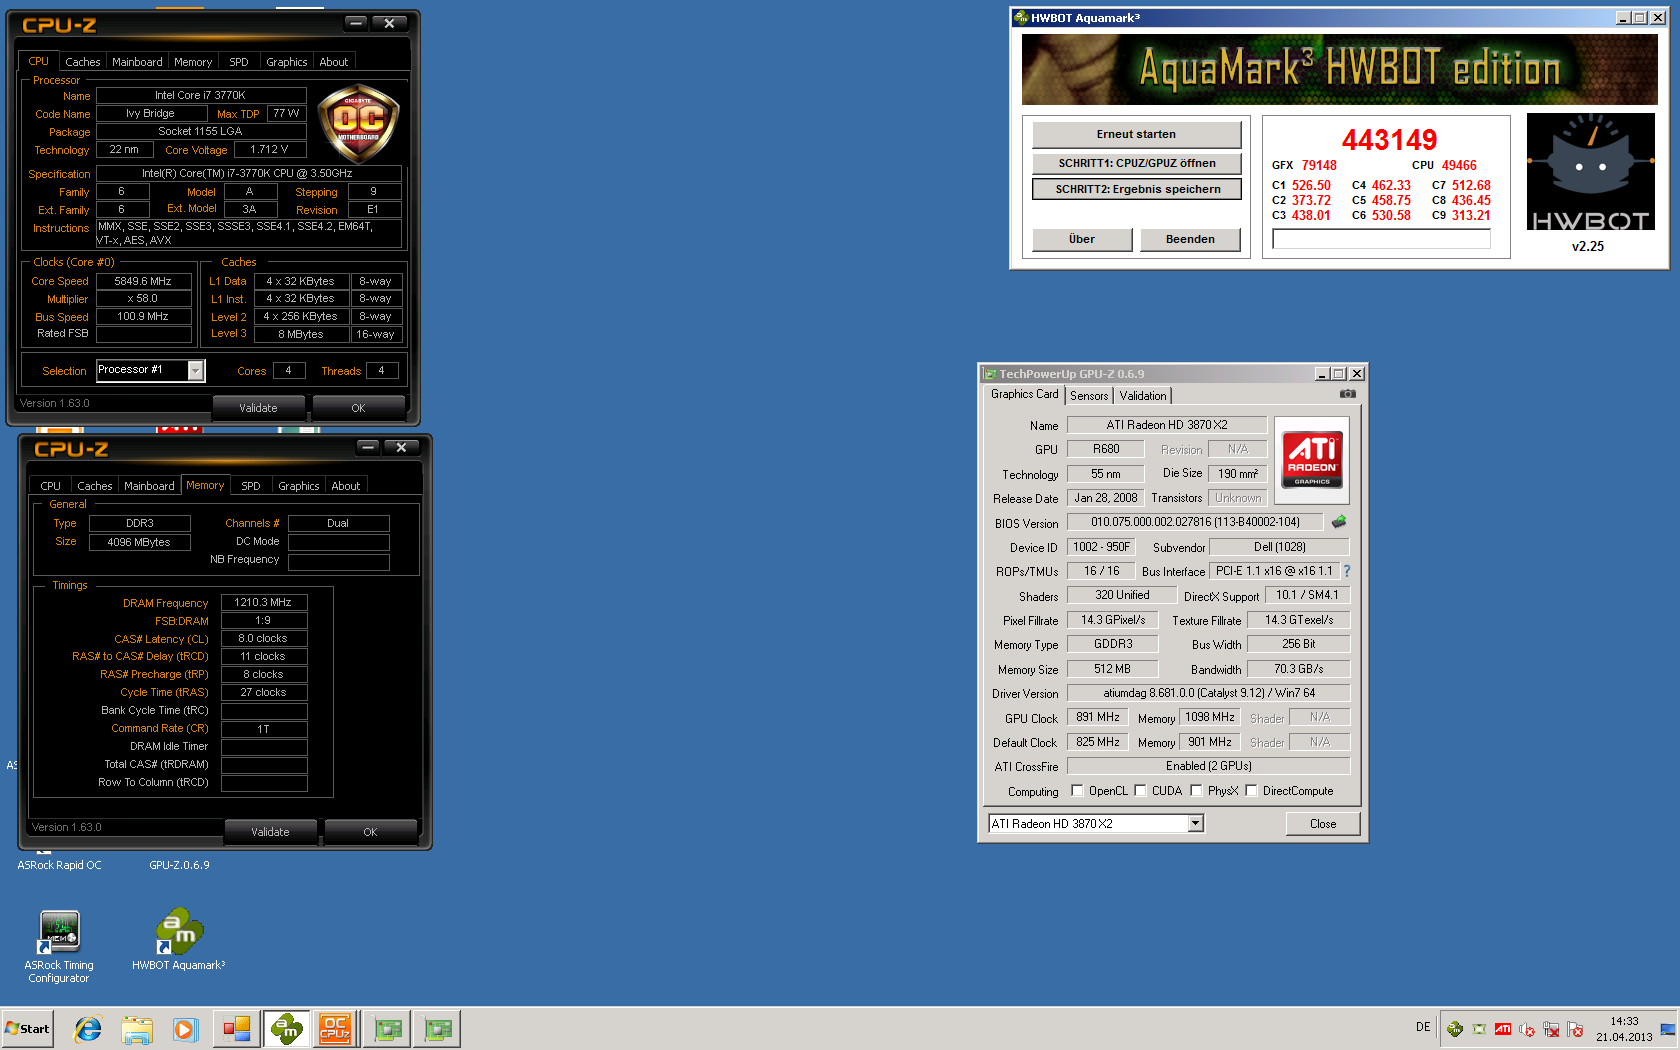This screenshot has width=1680, height=1050.
Task: Click Validate in the top CPU-Z window
Action: (258, 408)
